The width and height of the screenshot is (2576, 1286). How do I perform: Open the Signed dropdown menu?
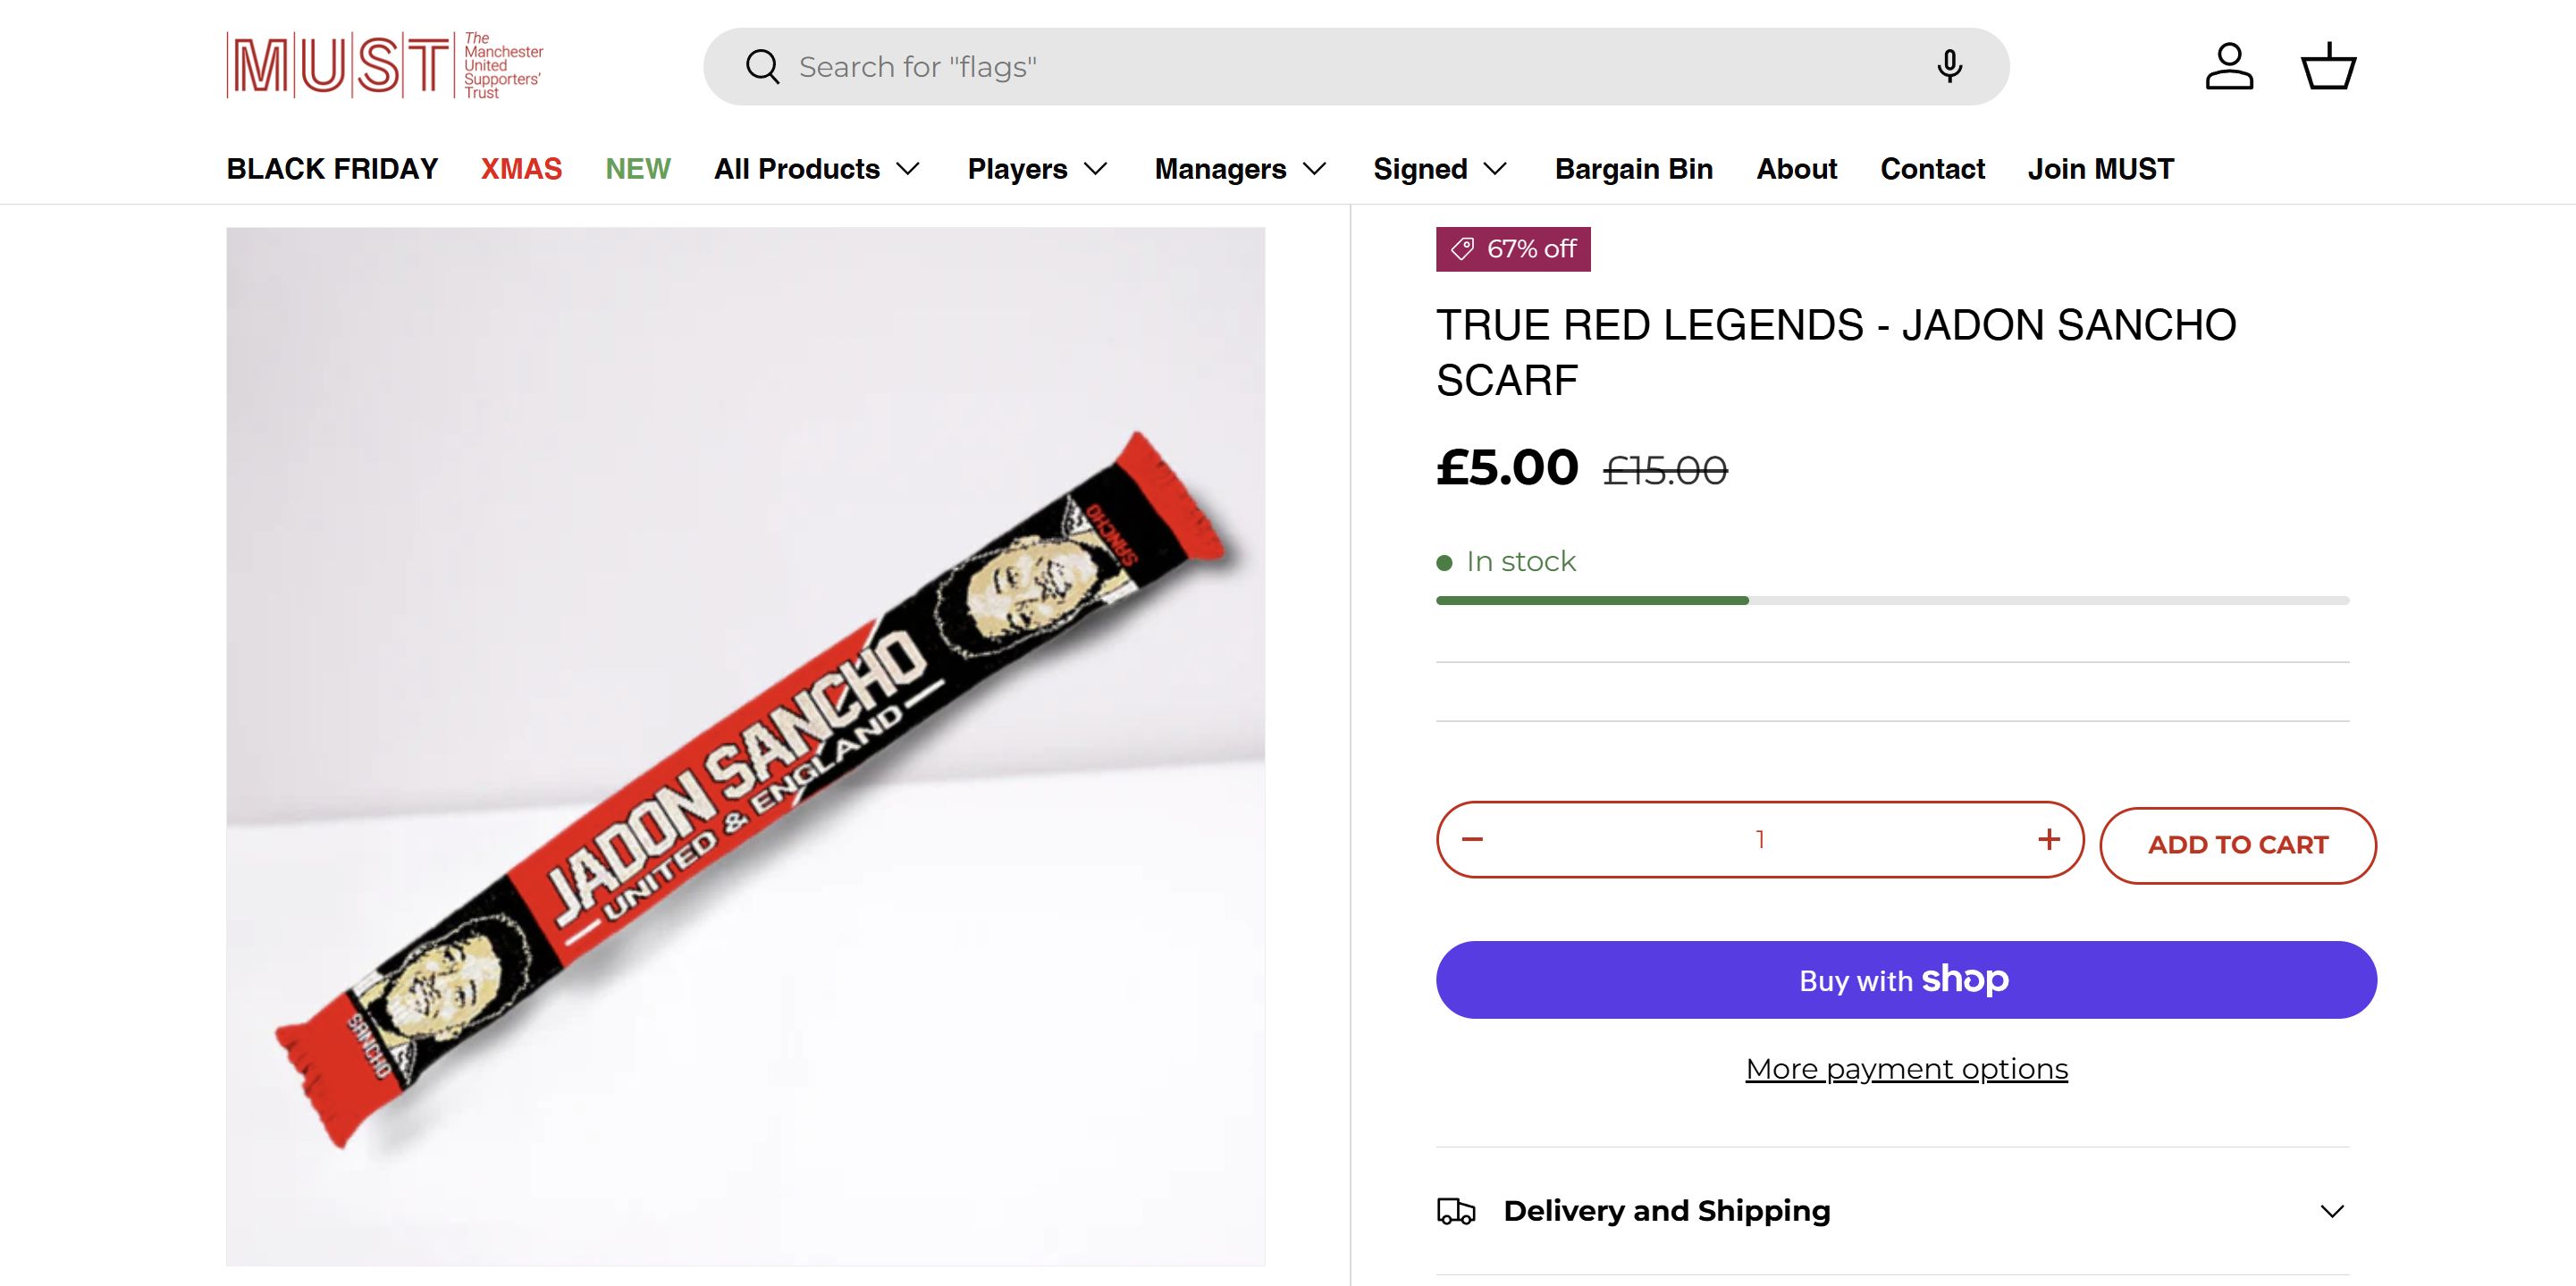(1439, 169)
